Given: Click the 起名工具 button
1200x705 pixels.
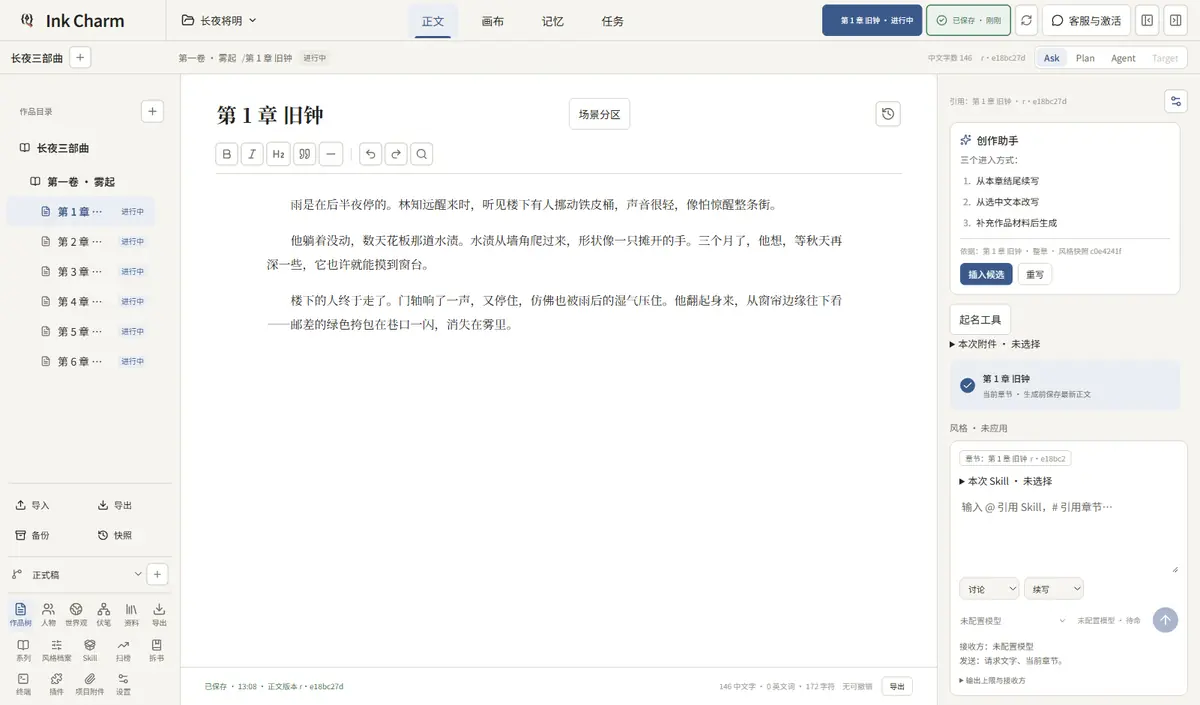Looking at the screenshot, I should pyautogui.click(x=980, y=319).
